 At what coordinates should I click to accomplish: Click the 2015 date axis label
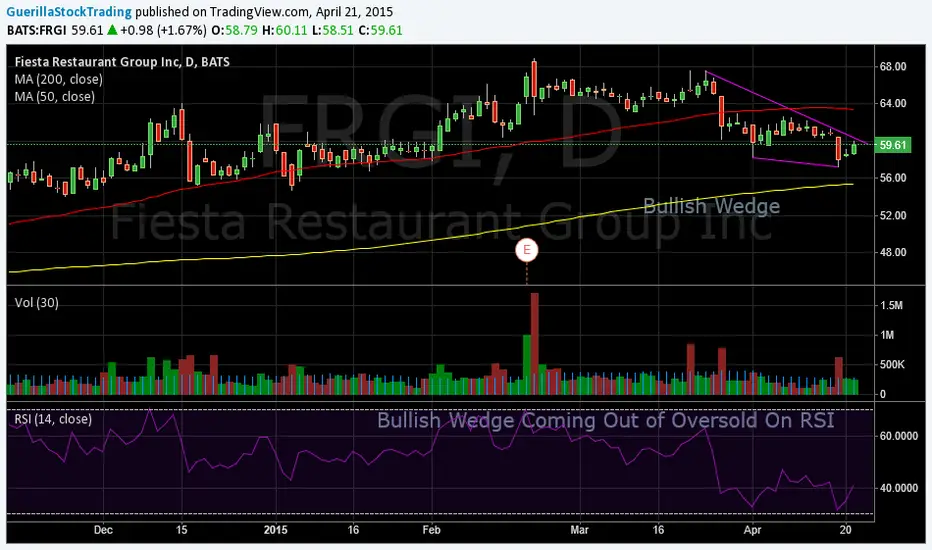click(275, 530)
